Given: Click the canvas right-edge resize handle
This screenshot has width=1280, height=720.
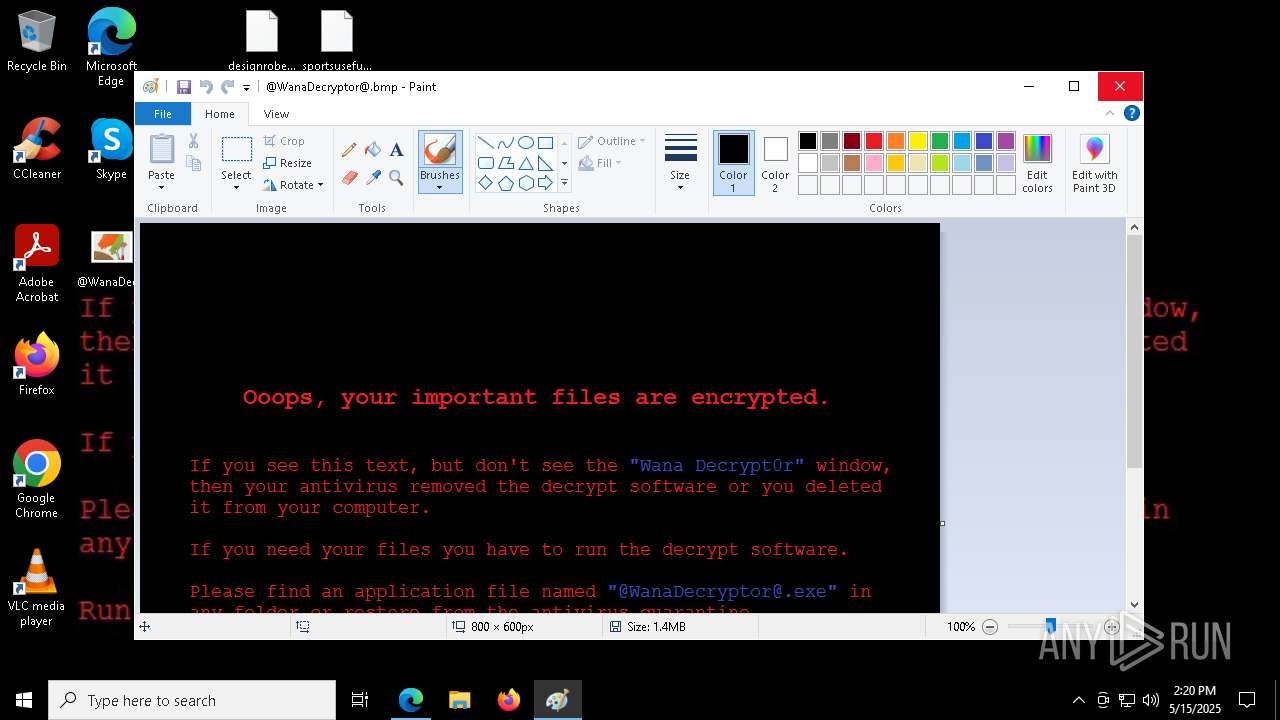Looking at the screenshot, I should [x=942, y=523].
